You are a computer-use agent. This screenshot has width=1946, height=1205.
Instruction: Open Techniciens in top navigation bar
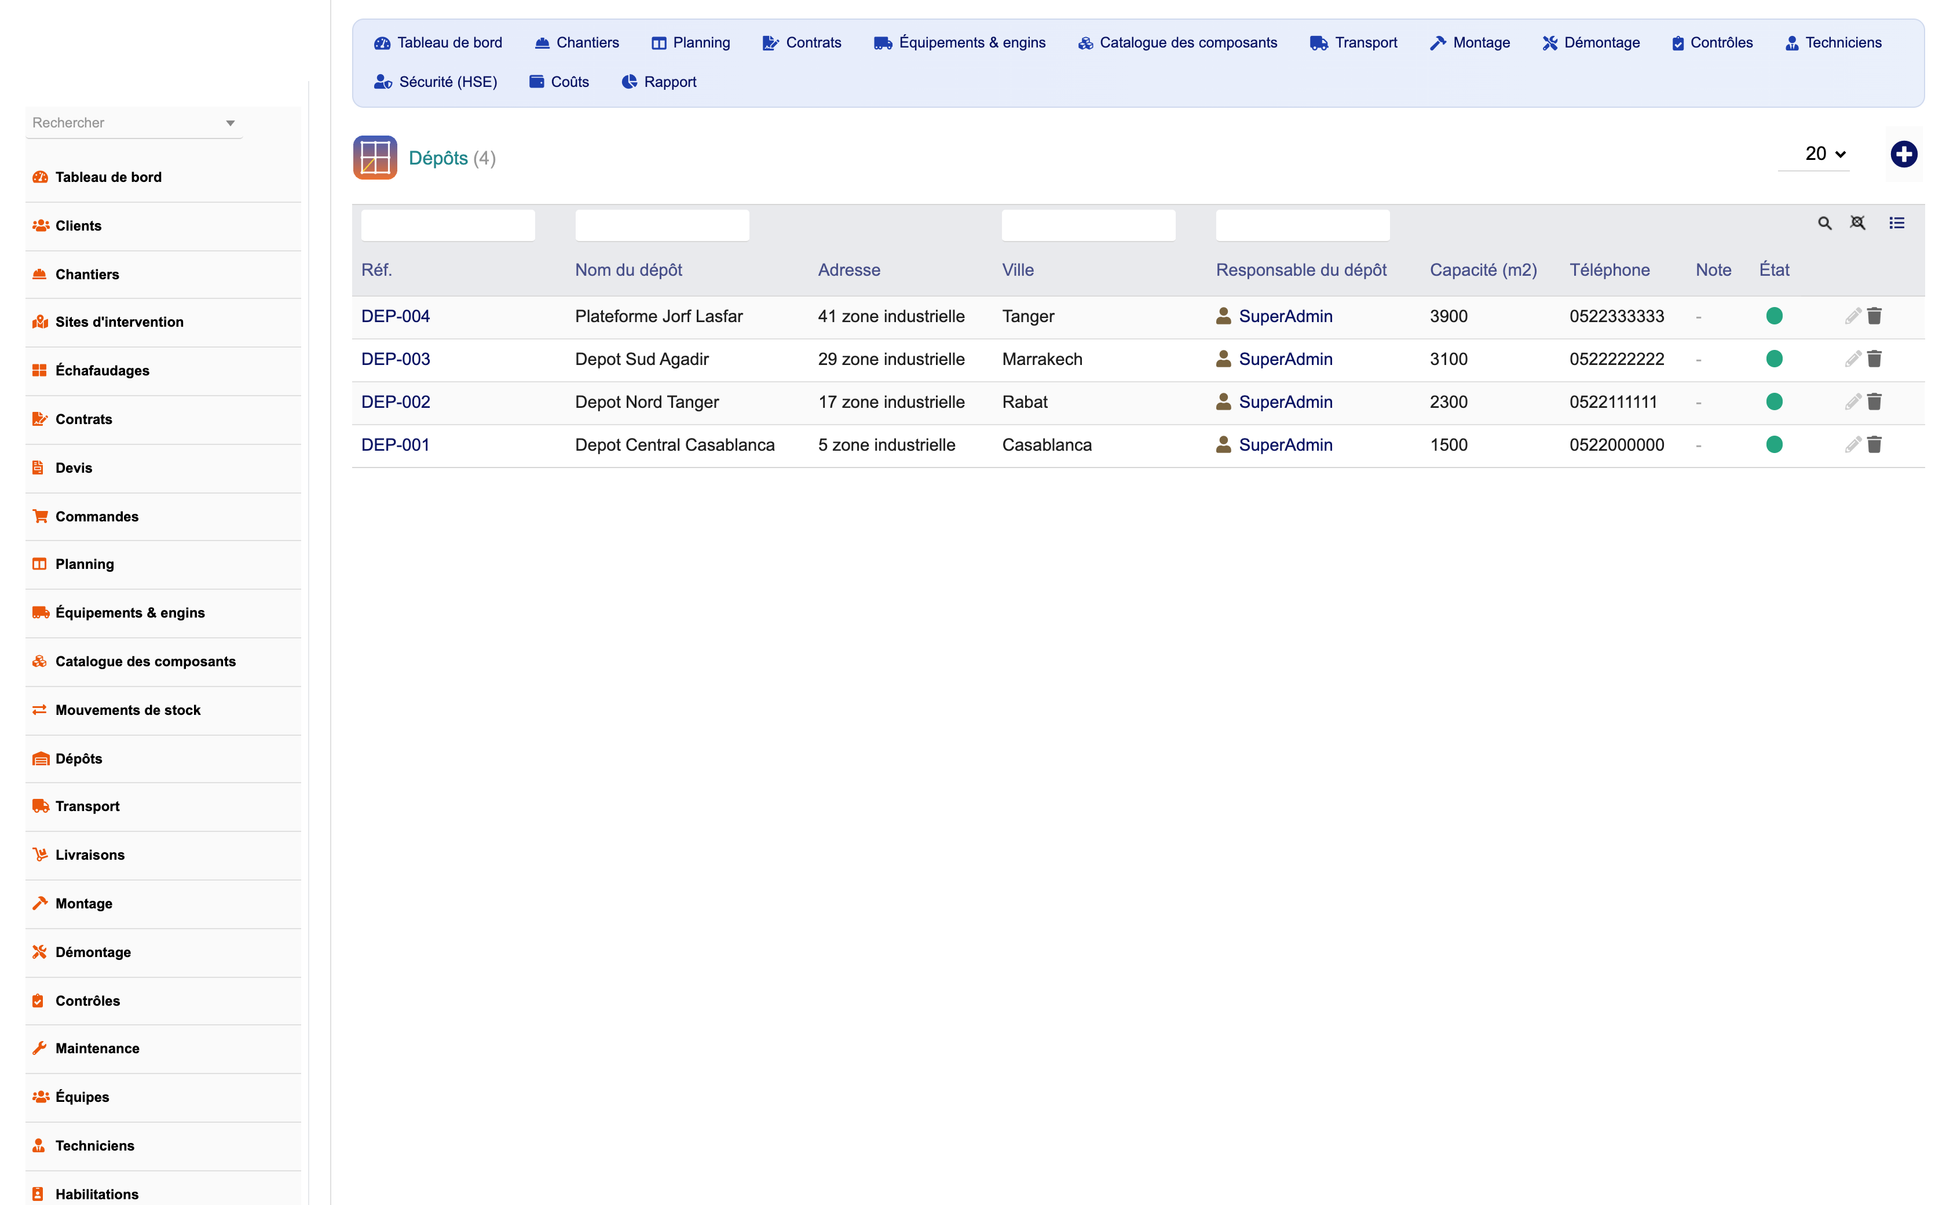(x=1834, y=43)
